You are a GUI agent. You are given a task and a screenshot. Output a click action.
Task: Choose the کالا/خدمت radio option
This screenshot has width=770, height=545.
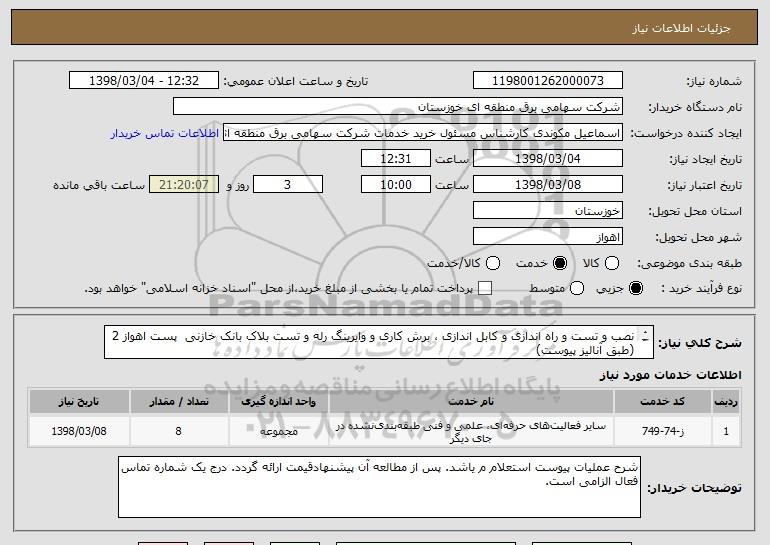pyautogui.click(x=491, y=263)
